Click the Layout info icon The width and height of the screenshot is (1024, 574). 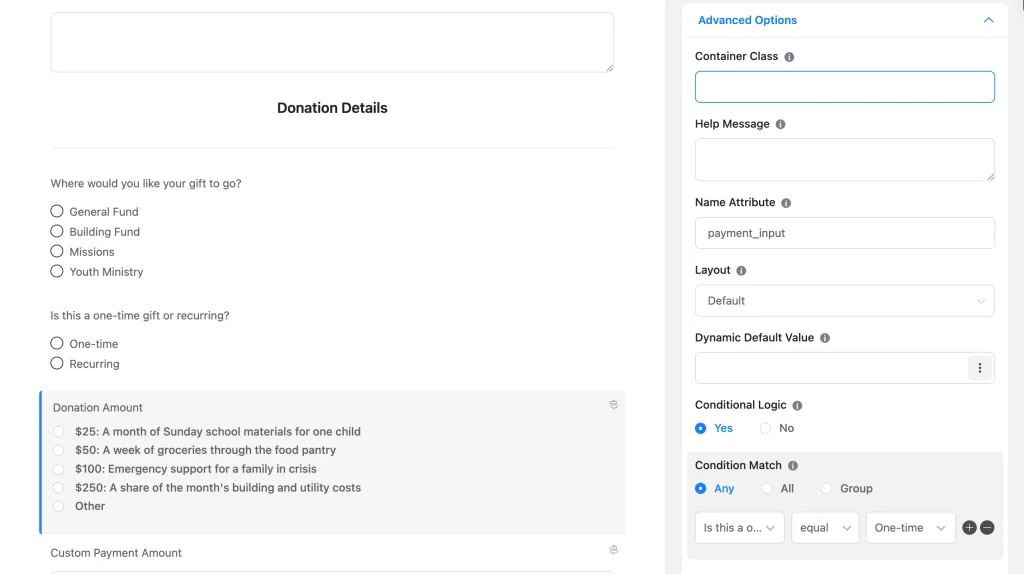click(x=741, y=270)
